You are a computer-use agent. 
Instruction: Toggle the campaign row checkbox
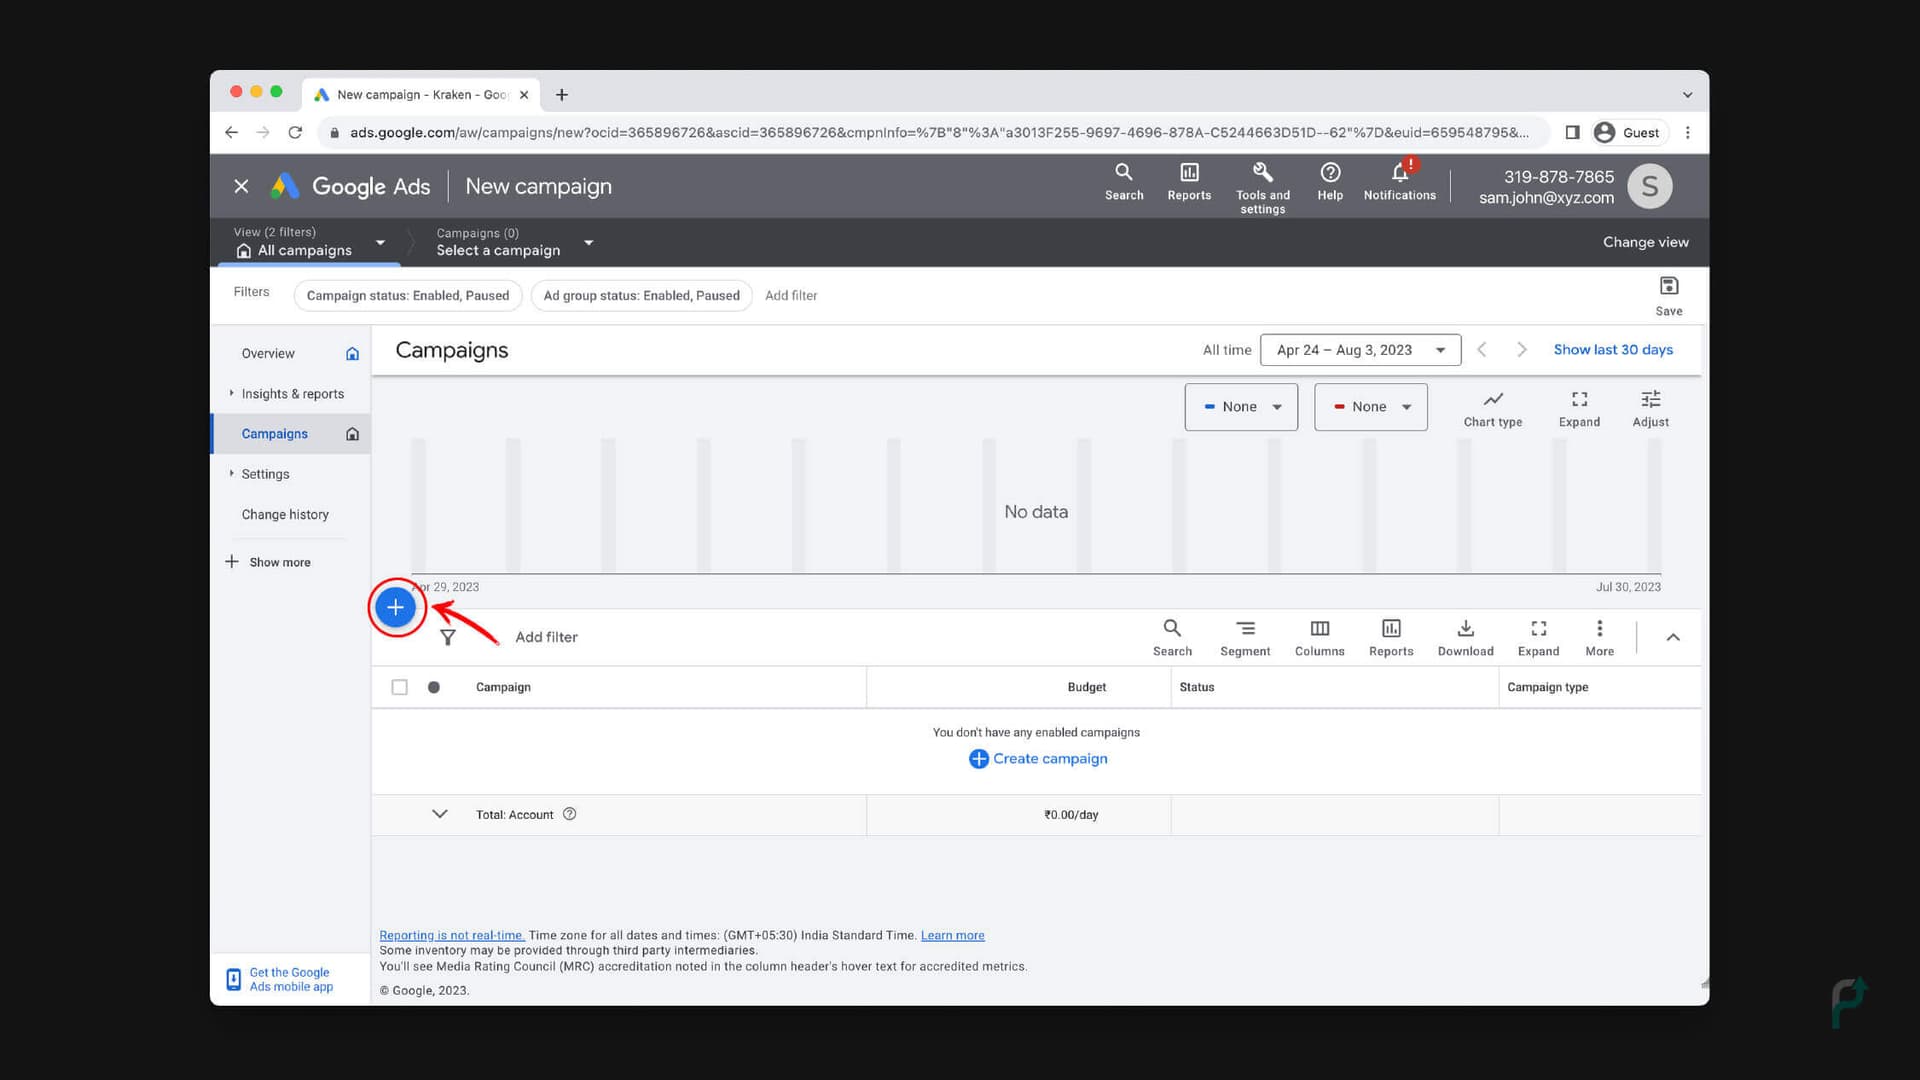click(400, 687)
